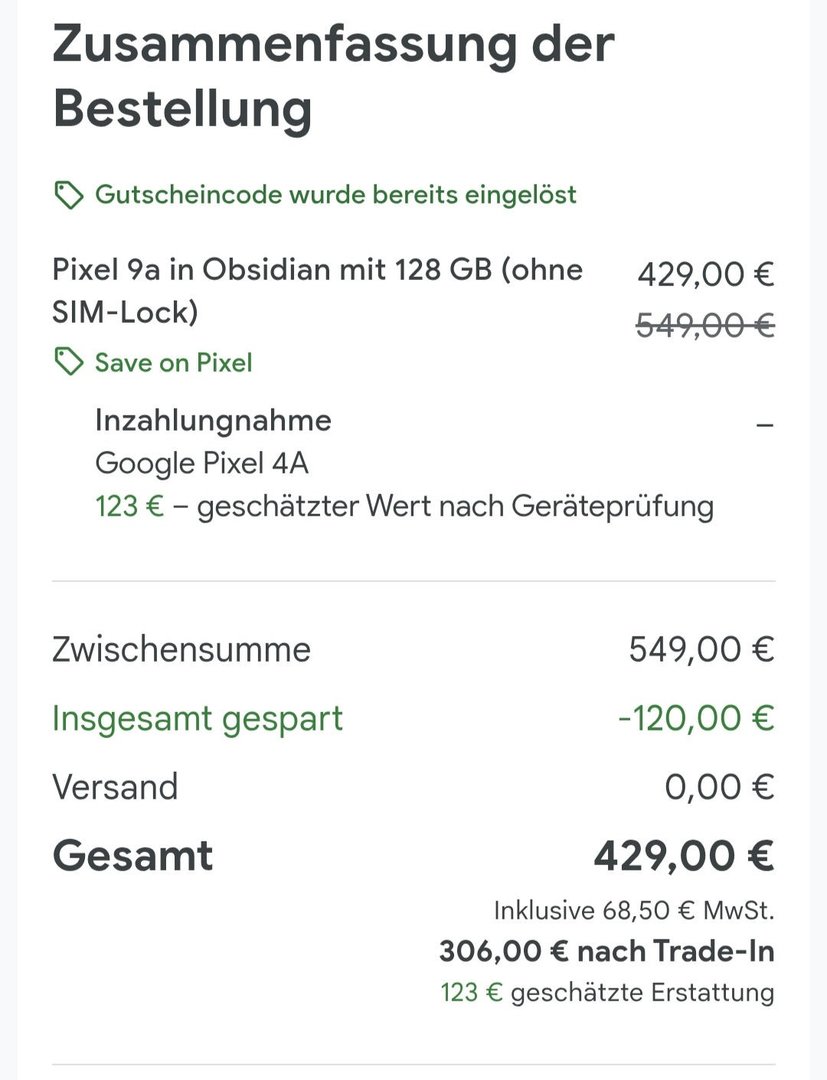Screen dimensions: 827x1080
Task: Click the tag icon beside Save on Pixel
Action: 68,362
